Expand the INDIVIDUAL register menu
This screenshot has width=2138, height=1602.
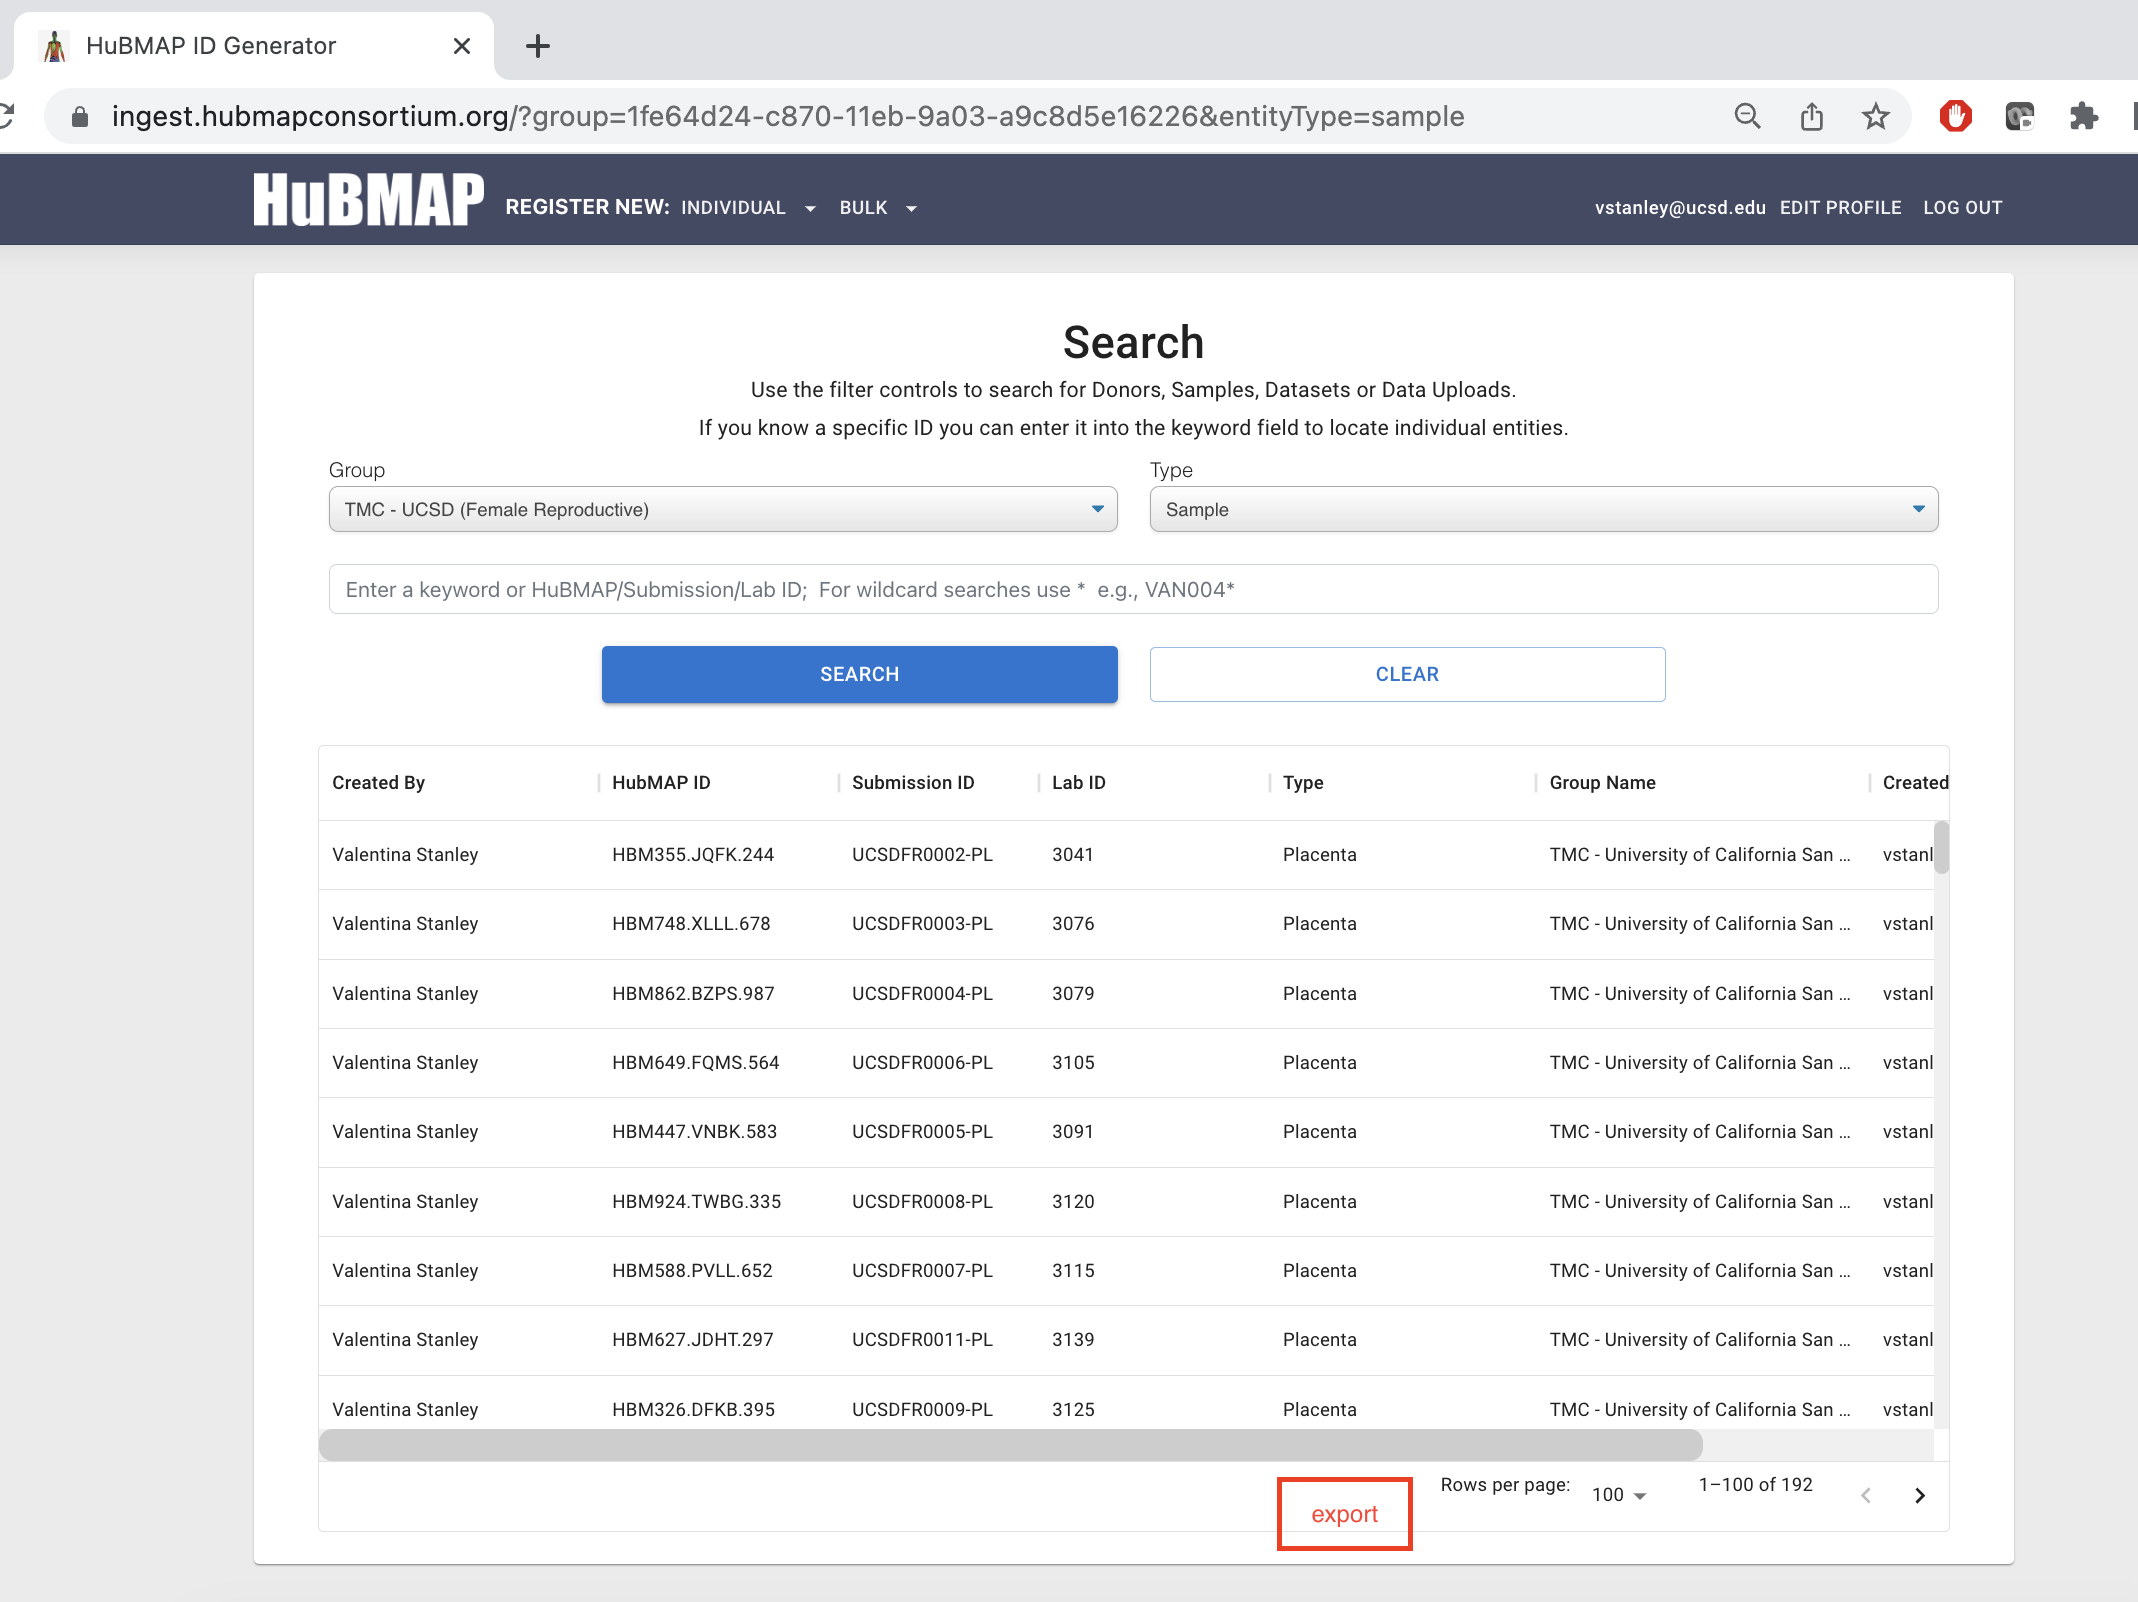(749, 207)
